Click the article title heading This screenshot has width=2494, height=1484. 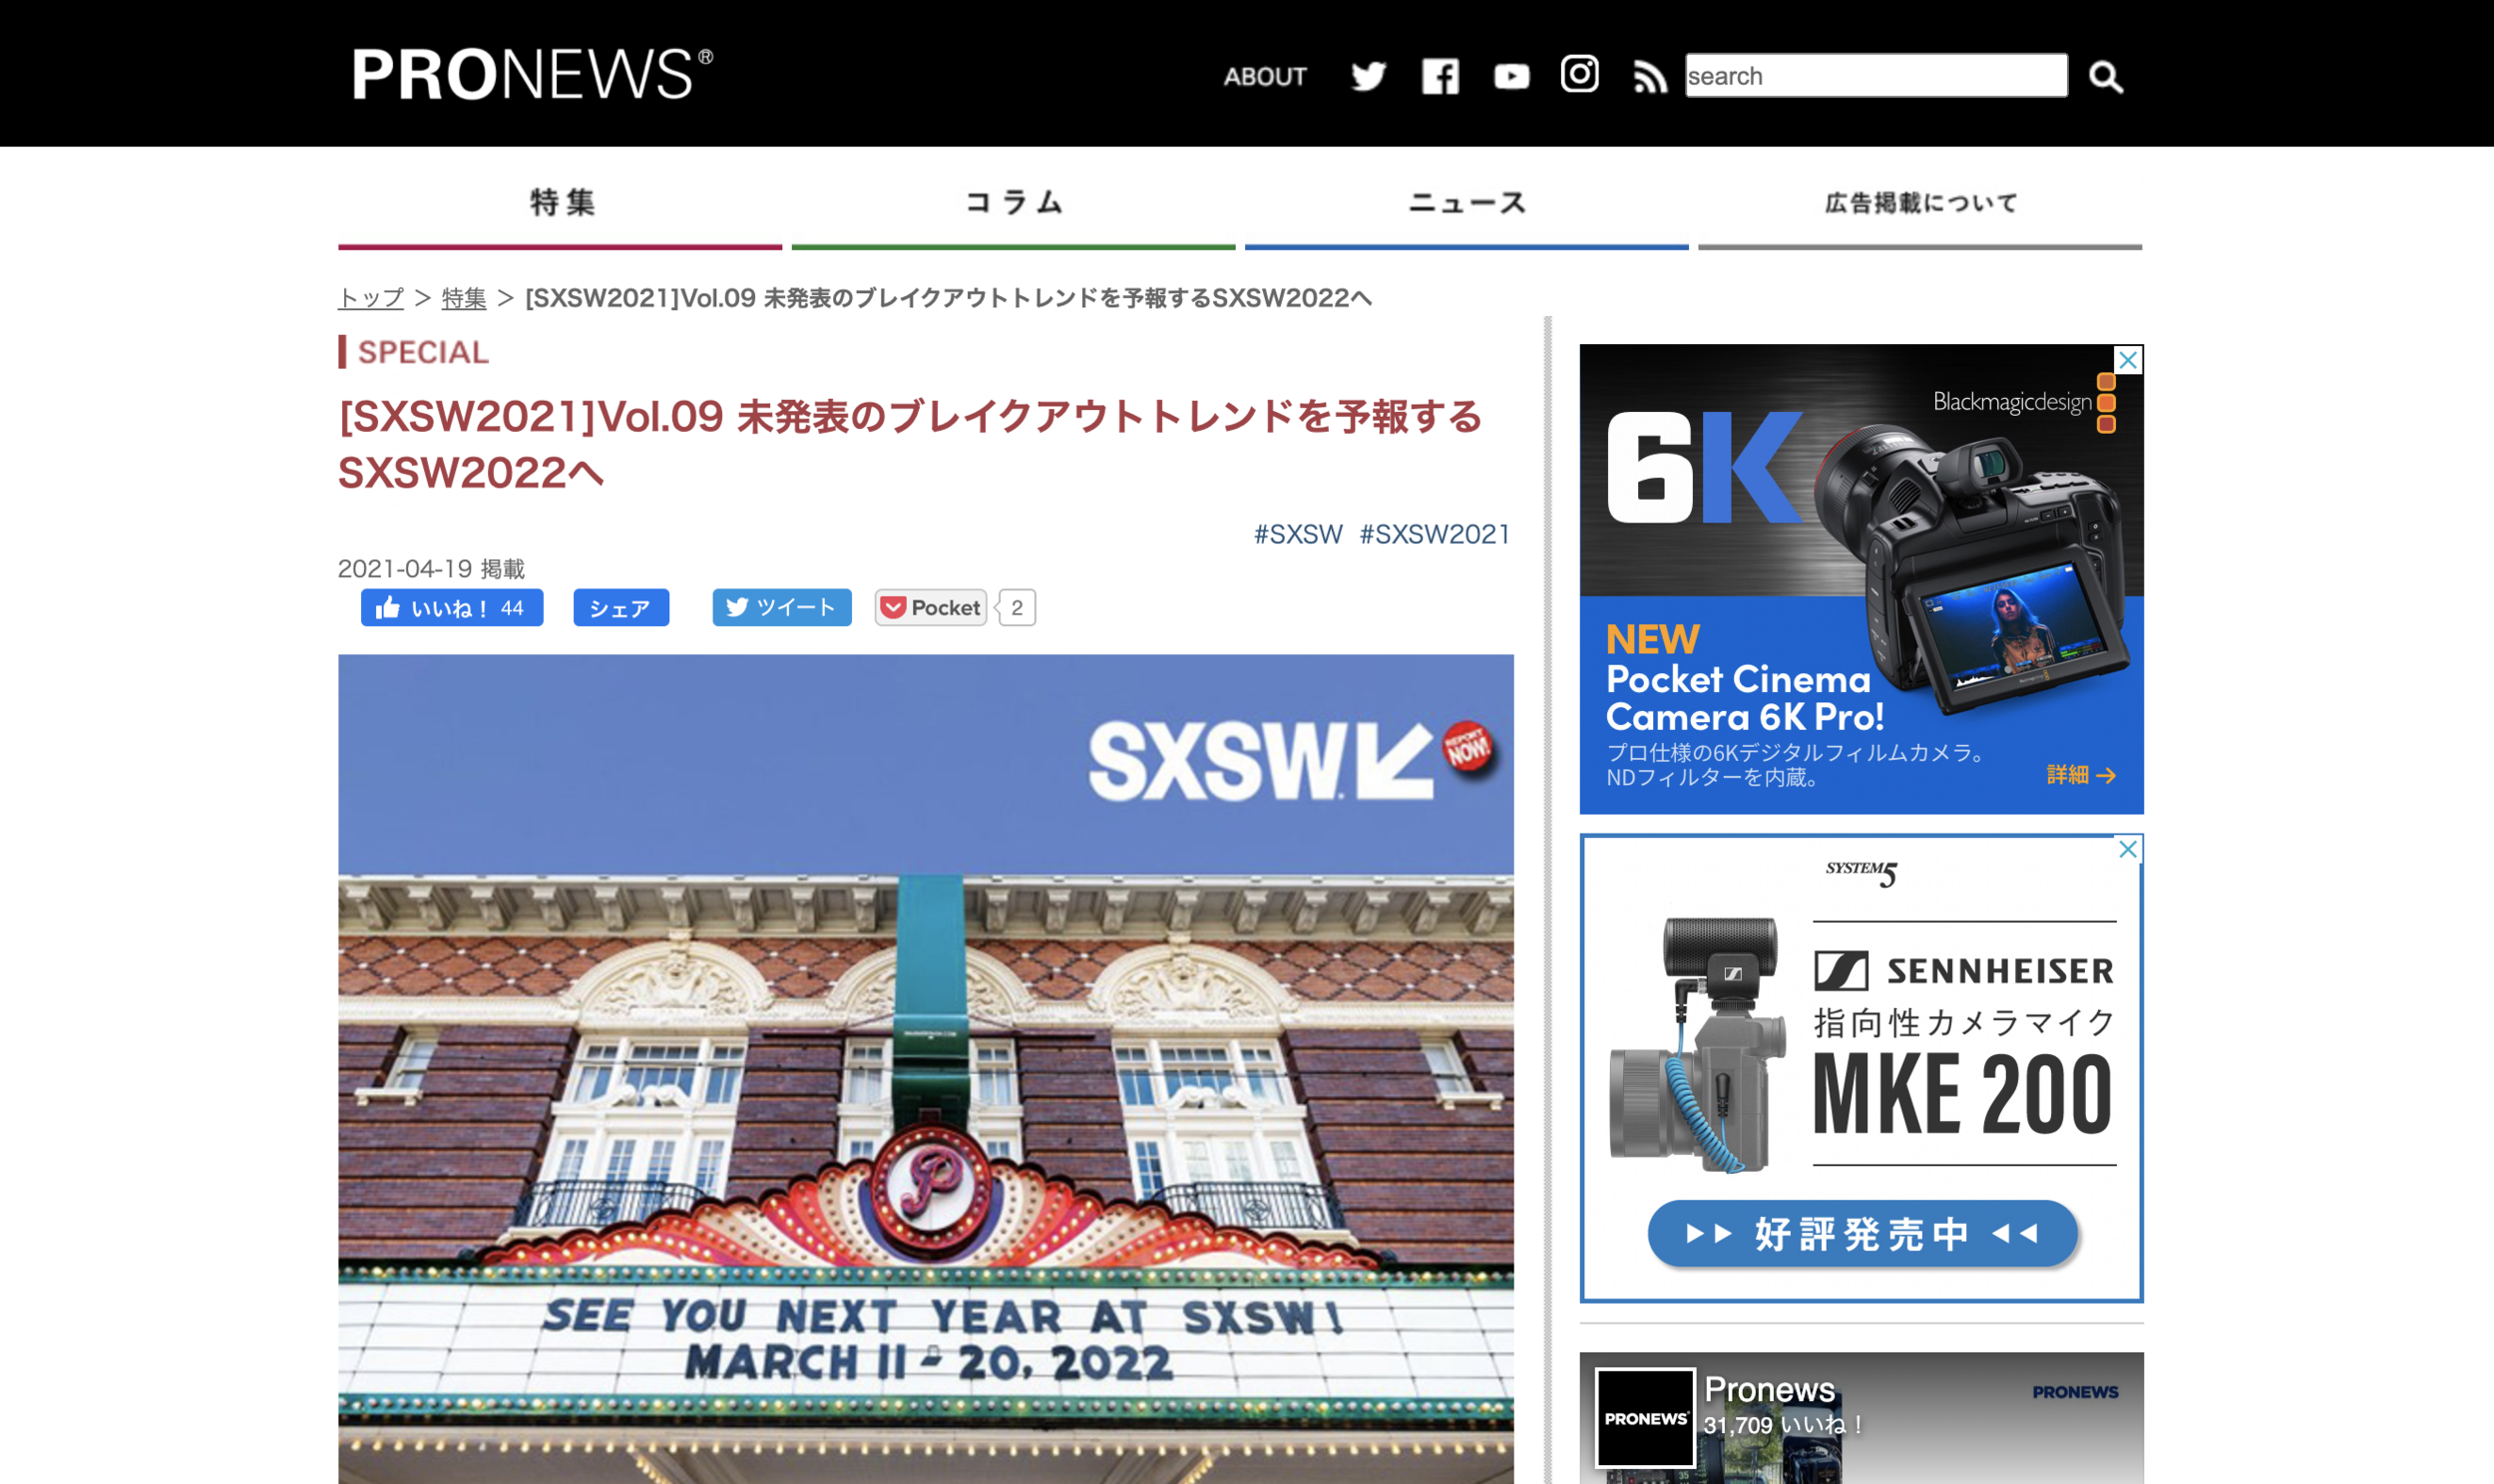pyautogui.click(x=910, y=444)
